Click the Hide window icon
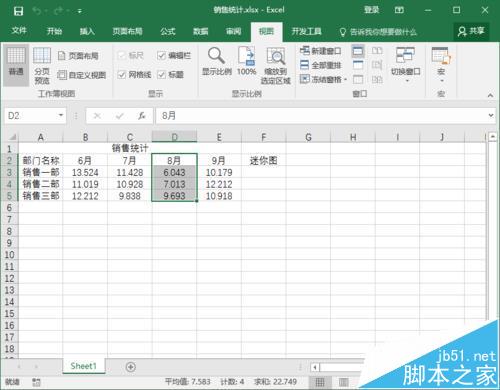The width and height of the screenshot is (500, 390). point(358,65)
